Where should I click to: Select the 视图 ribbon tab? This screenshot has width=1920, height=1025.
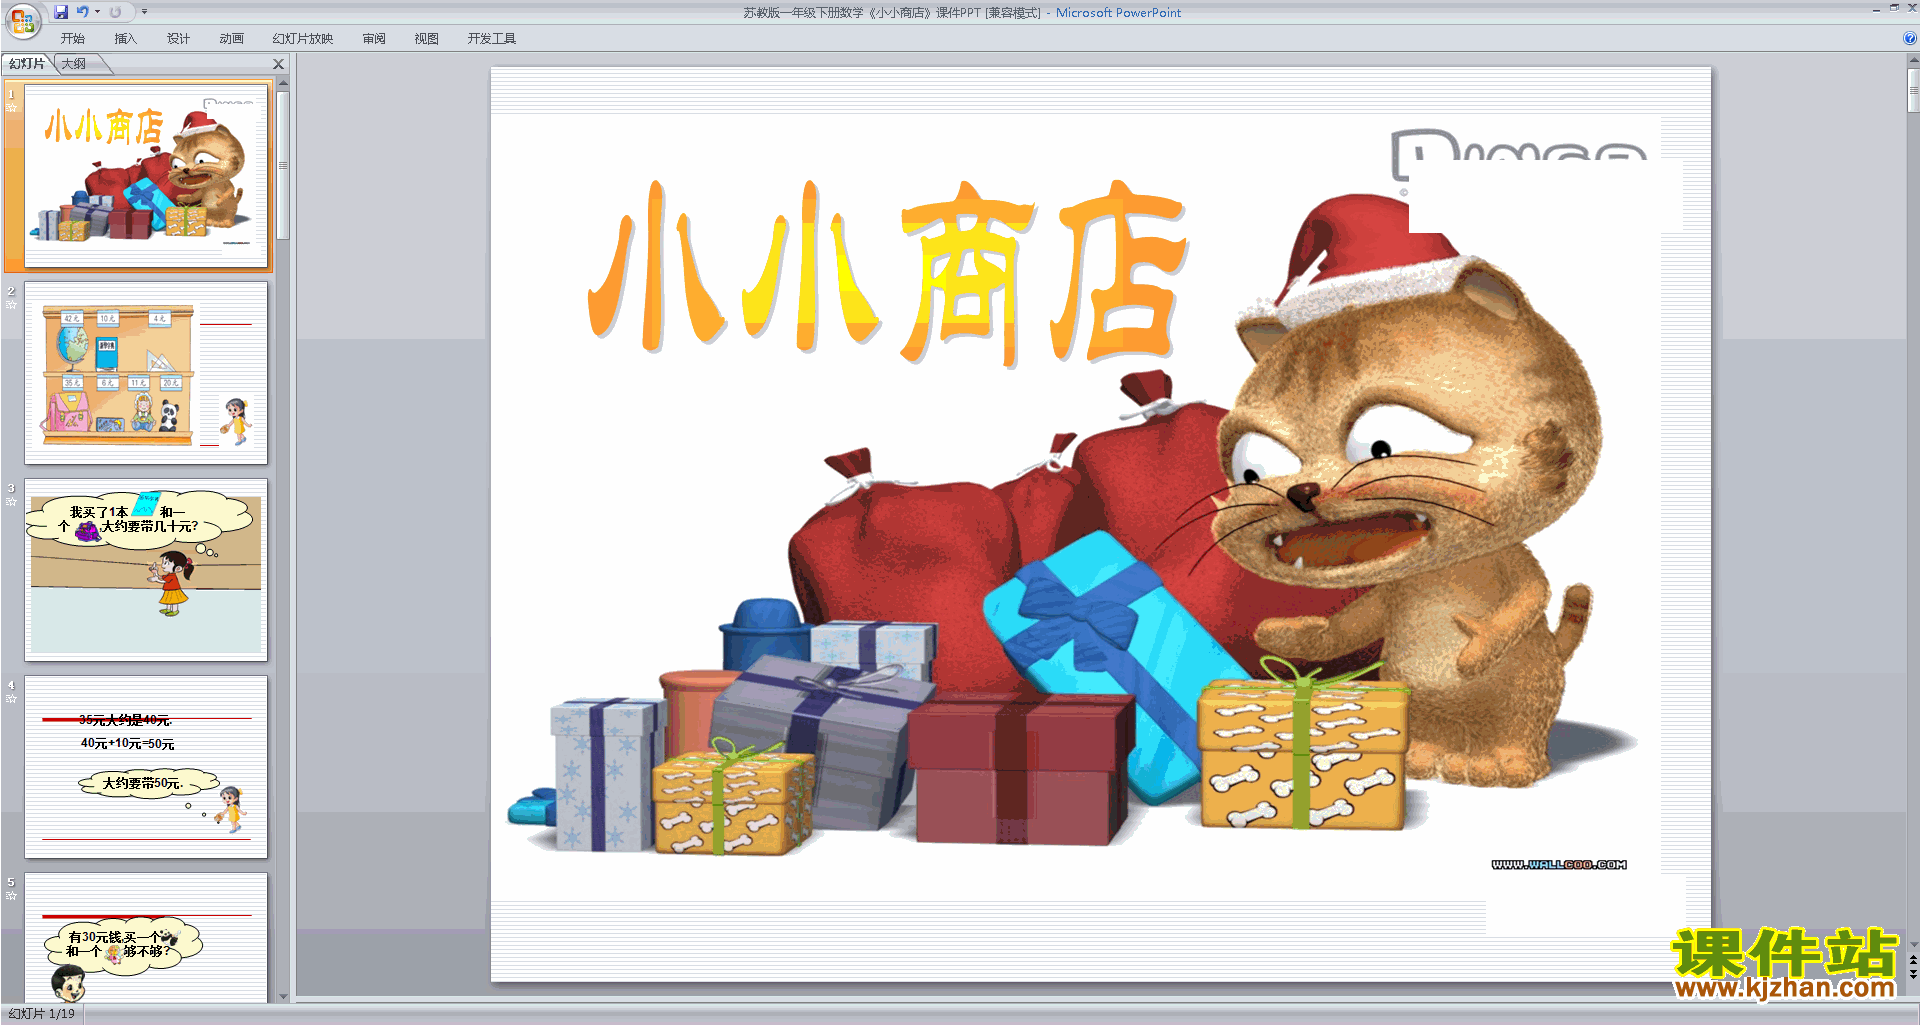click(x=427, y=39)
